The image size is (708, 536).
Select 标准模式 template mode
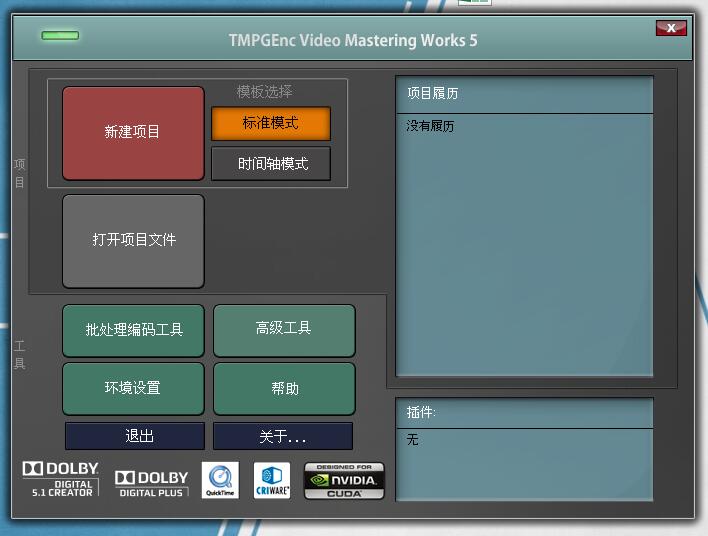271,123
